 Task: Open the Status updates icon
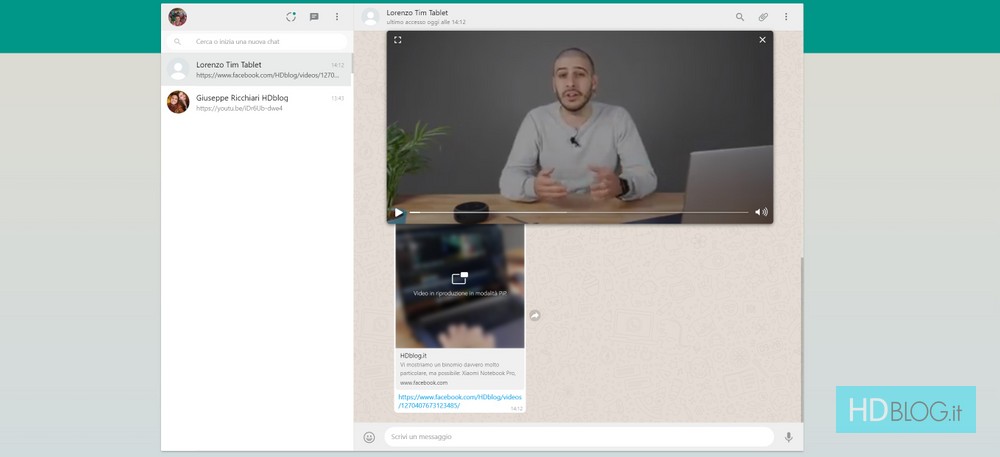pyautogui.click(x=291, y=17)
